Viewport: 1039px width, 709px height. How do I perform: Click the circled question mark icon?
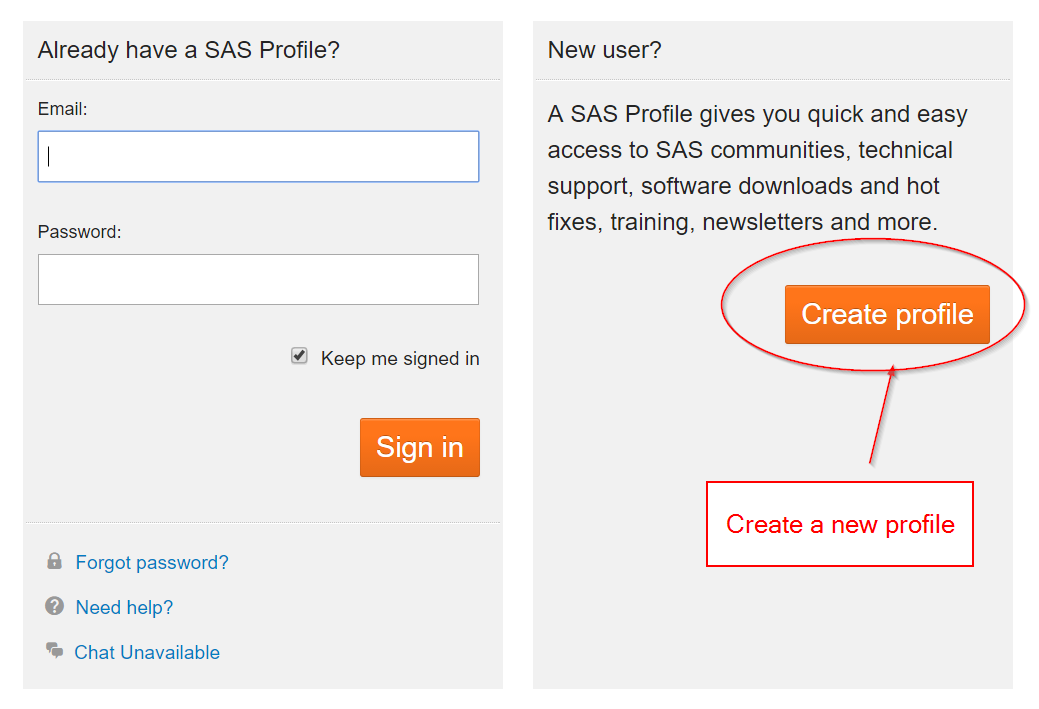point(55,607)
